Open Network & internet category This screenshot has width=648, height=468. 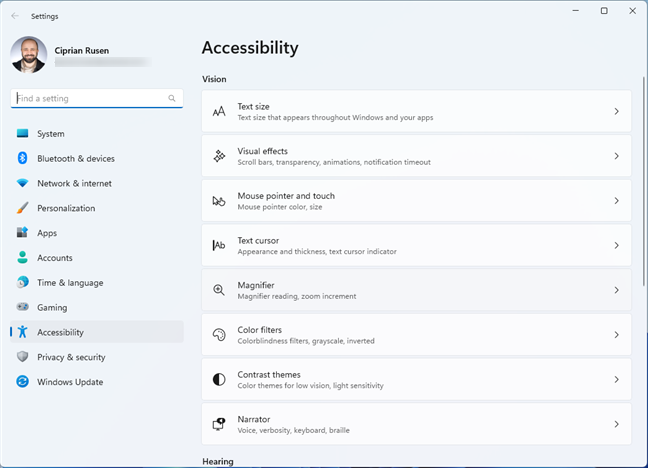tap(97, 183)
